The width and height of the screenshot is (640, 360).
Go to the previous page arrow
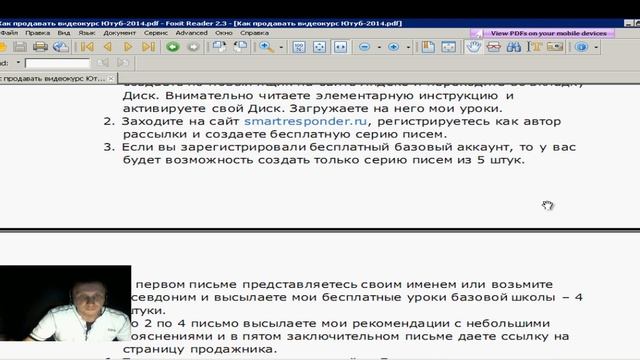[x=108, y=47]
